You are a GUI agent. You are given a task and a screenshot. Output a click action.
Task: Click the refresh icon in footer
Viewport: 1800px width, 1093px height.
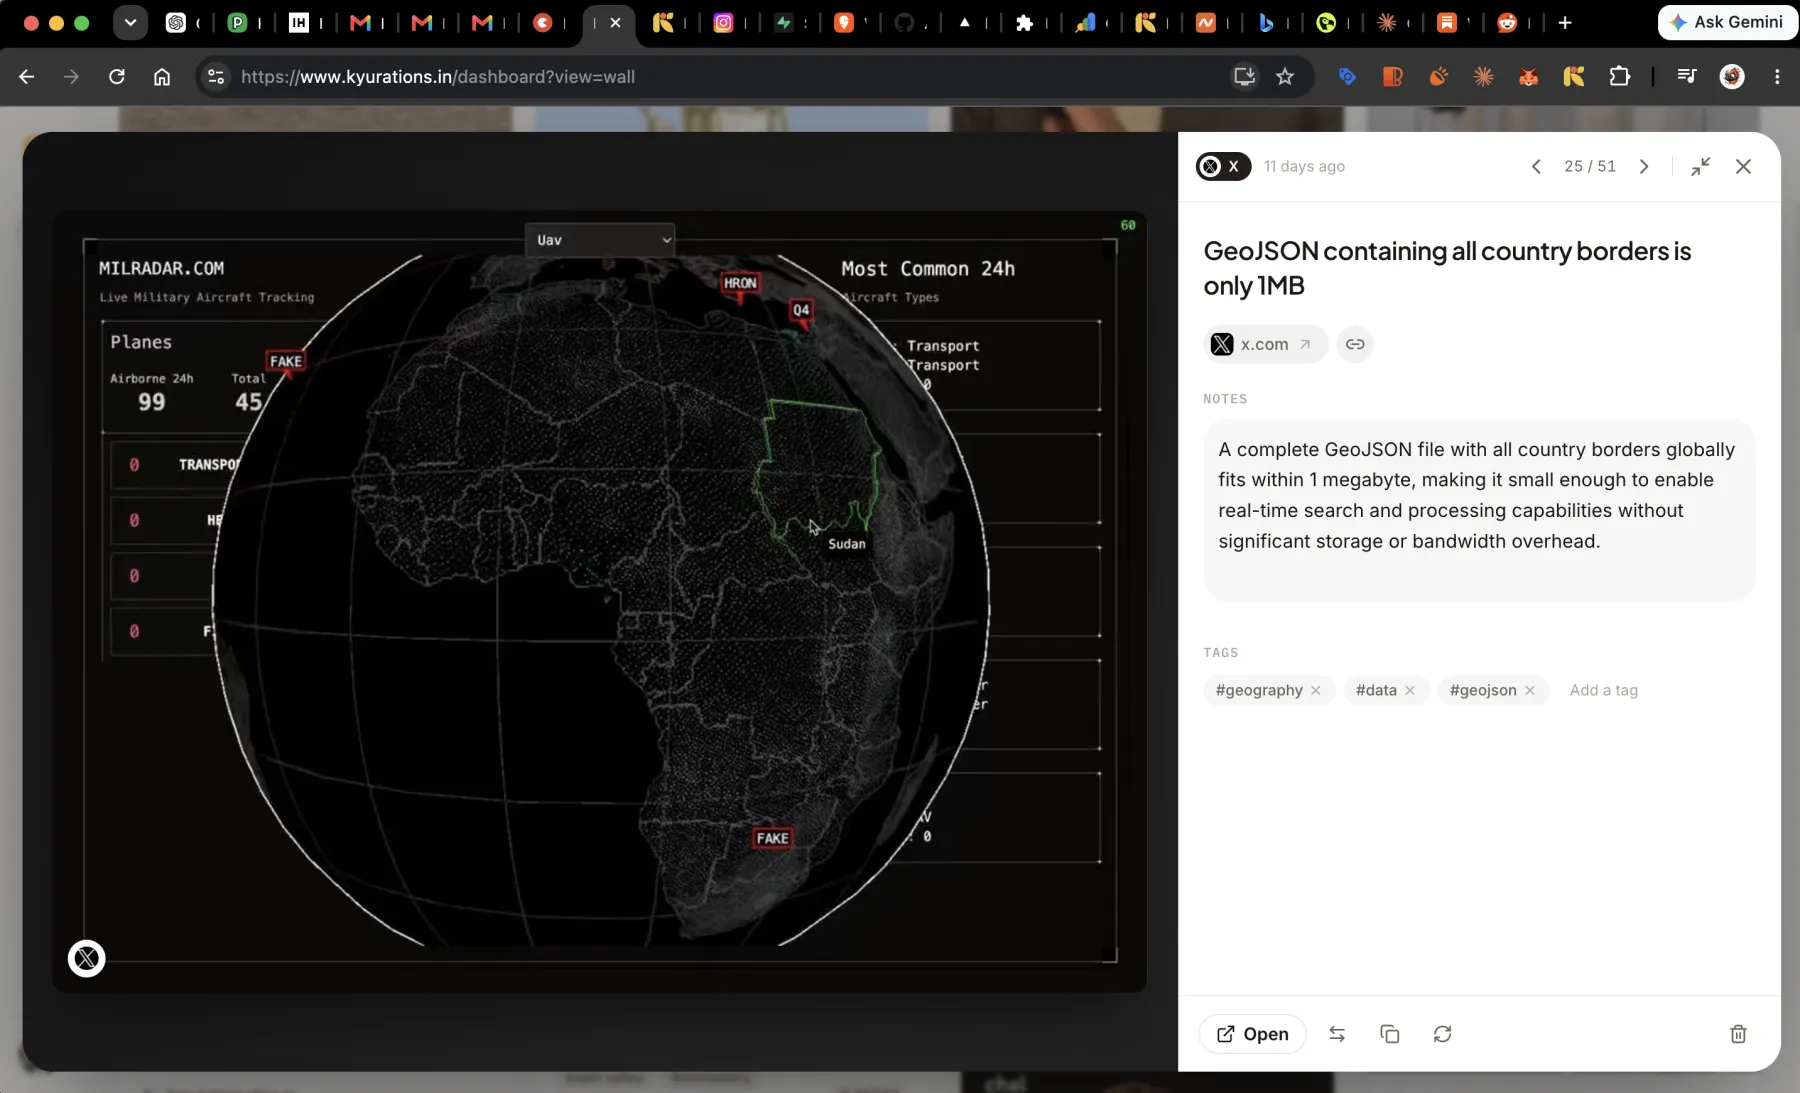point(1442,1034)
